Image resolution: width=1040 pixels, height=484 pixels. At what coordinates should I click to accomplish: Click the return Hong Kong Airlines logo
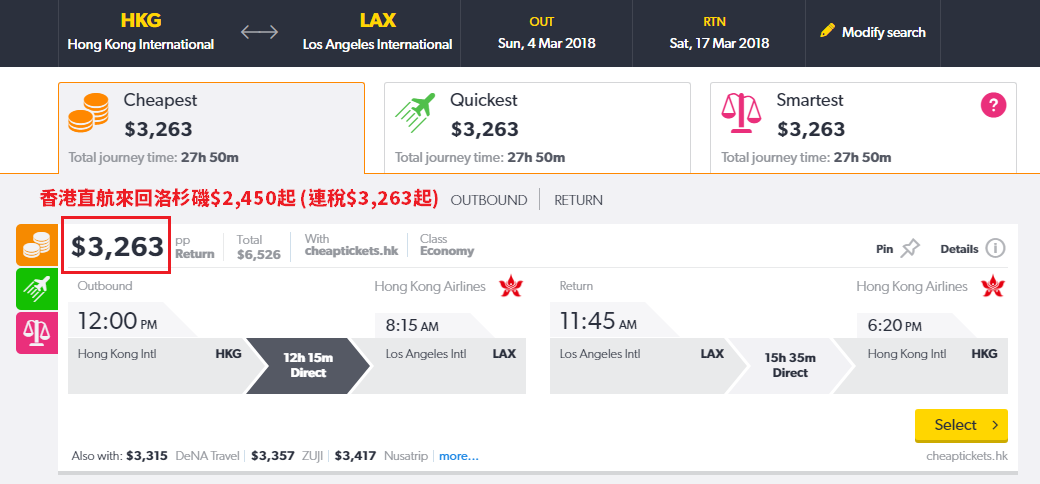[x=993, y=286]
